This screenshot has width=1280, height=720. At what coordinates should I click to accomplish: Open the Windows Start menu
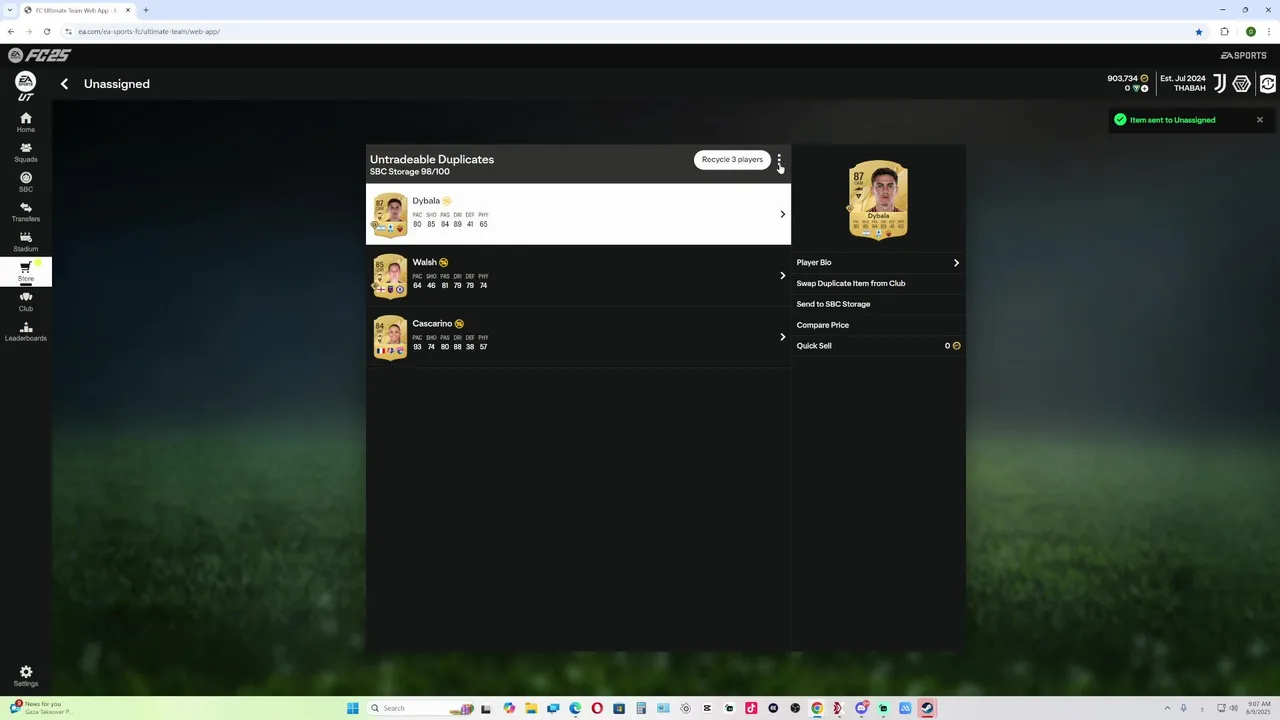(353, 708)
